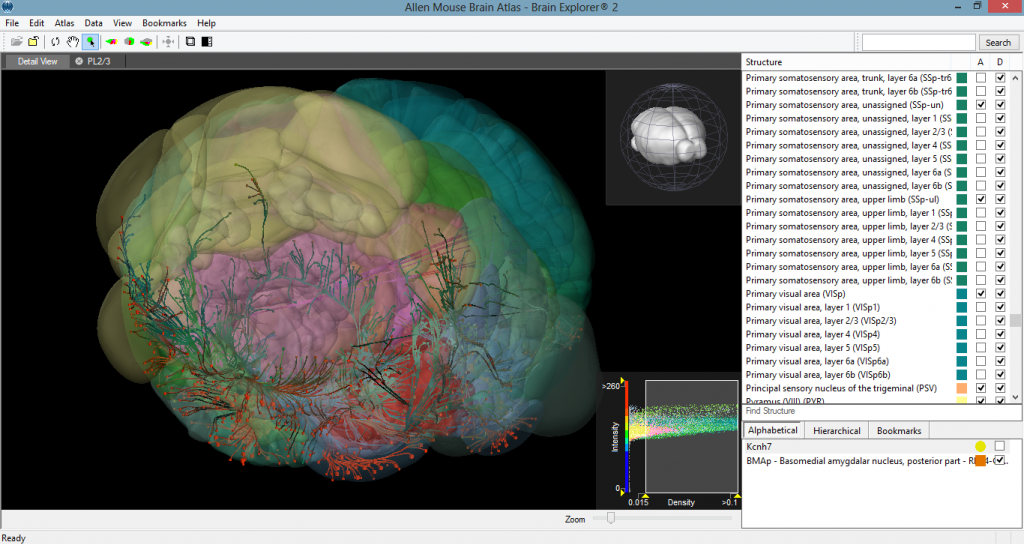Check A column for Primary visual area, layer 4
The width and height of the screenshot is (1024, 544).
click(x=981, y=334)
